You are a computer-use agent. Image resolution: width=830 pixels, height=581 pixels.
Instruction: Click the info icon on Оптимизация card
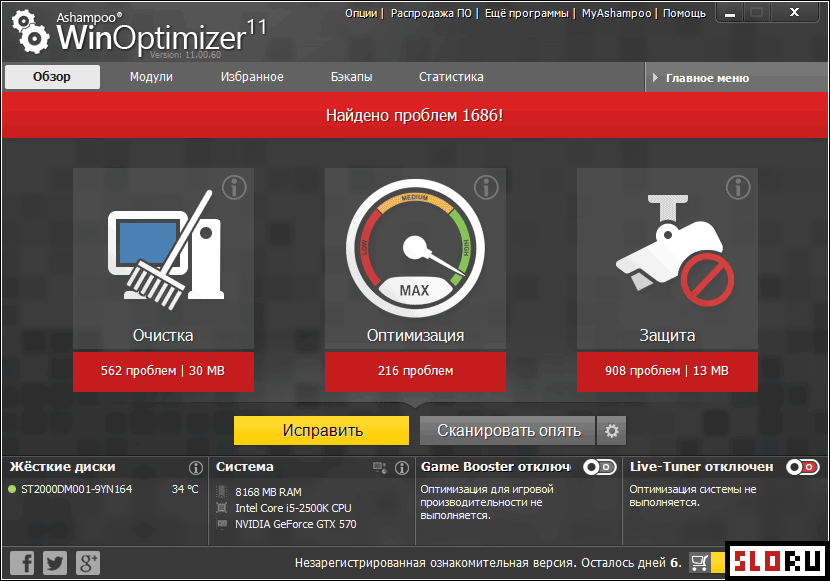pos(486,187)
